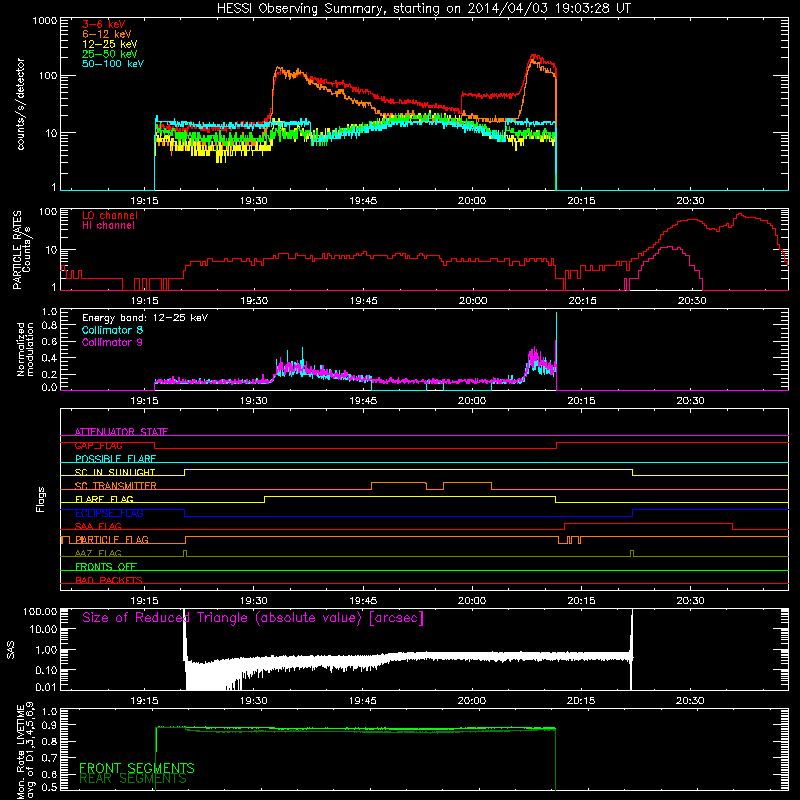Viewport: 800px width, 800px height.
Task: Click the 19:45 tick in modulation panel
Action: 363,401
